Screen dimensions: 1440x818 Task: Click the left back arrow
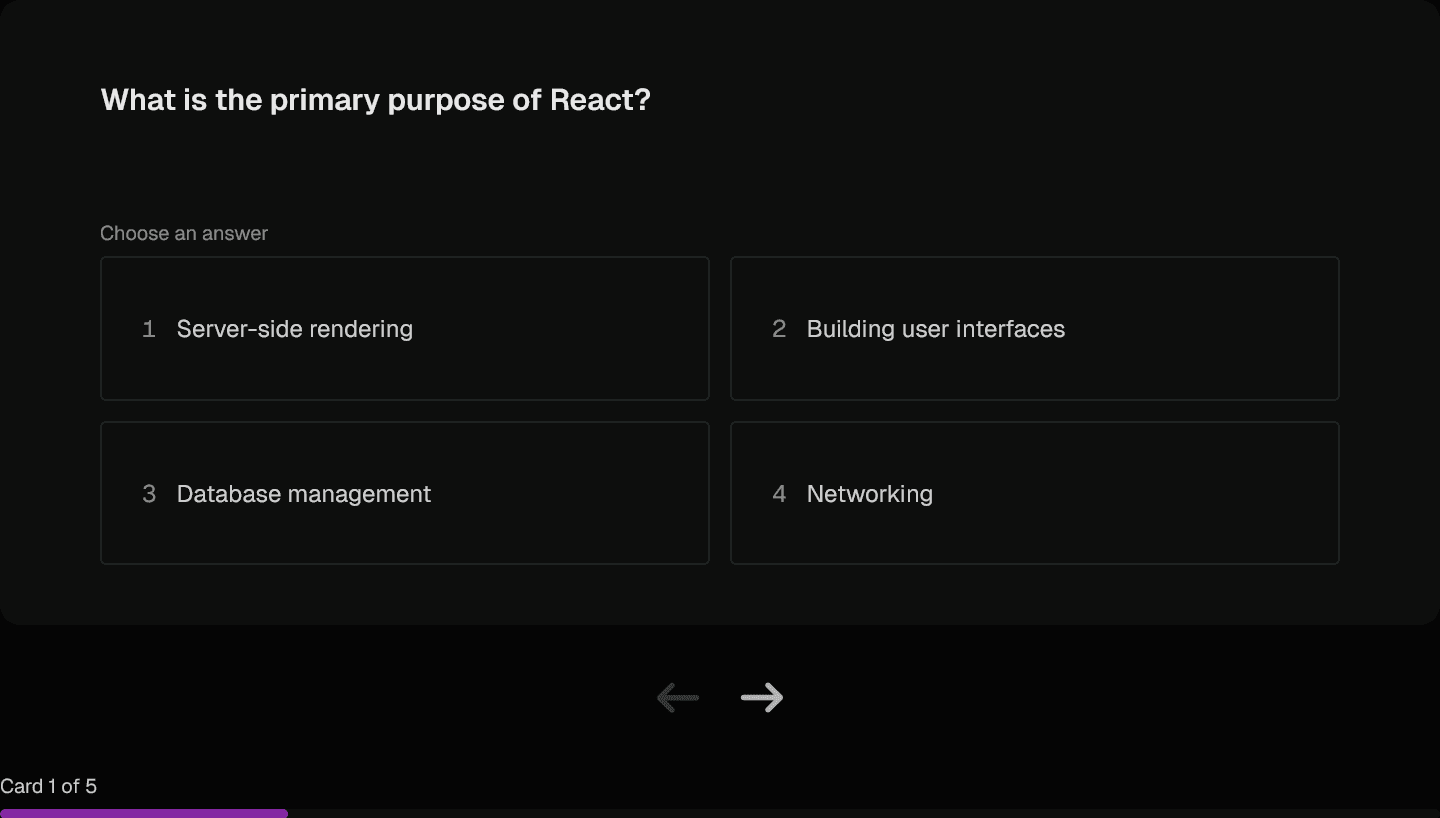point(677,697)
